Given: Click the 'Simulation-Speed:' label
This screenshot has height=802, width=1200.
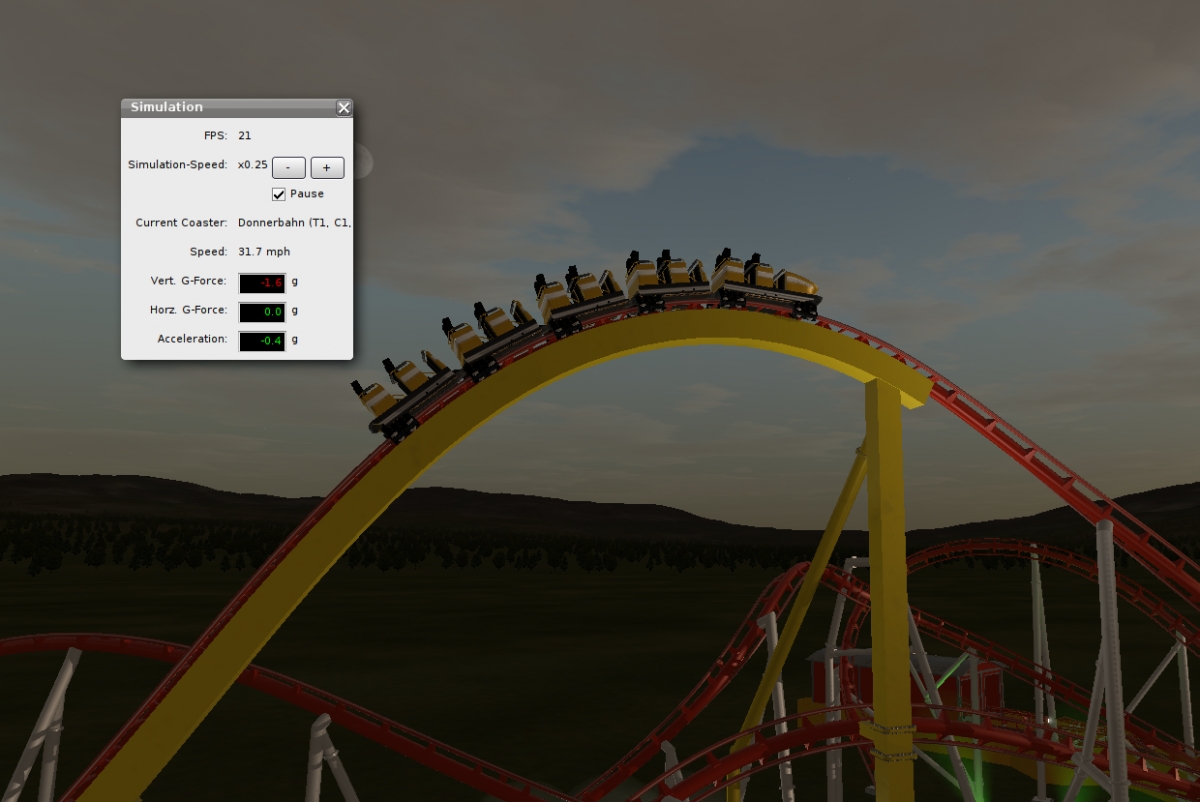Looking at the screenshot, I should tap(178, 165).
